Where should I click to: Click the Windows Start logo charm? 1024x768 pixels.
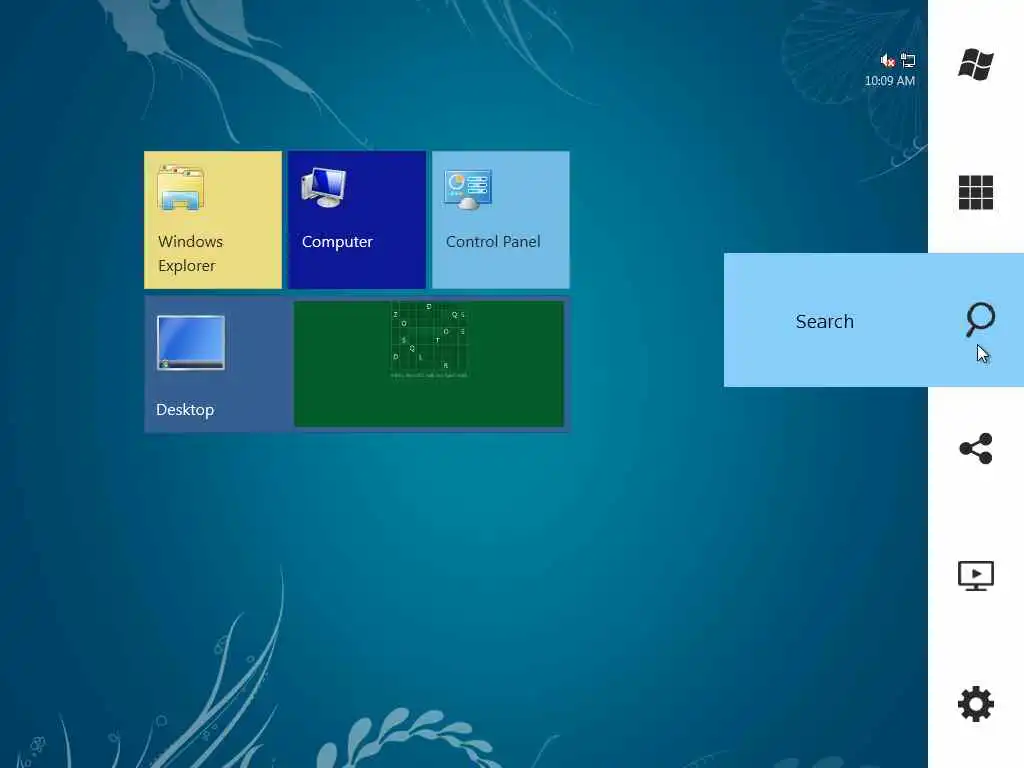(x=976, y=64)
